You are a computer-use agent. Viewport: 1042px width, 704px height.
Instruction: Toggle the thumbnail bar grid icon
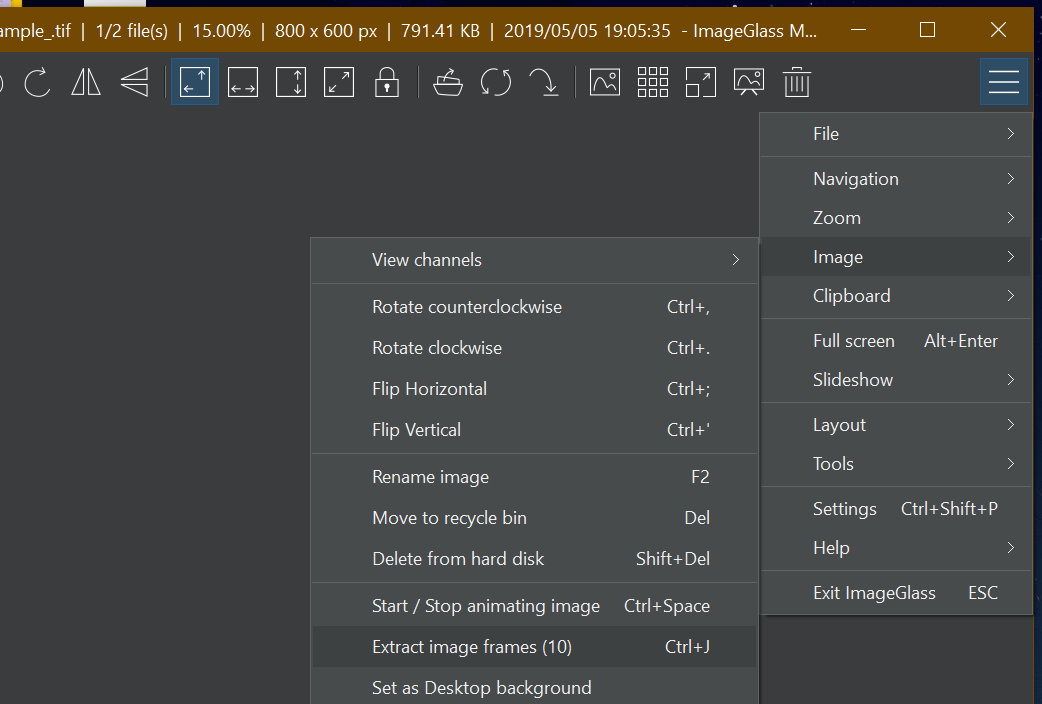652,82
